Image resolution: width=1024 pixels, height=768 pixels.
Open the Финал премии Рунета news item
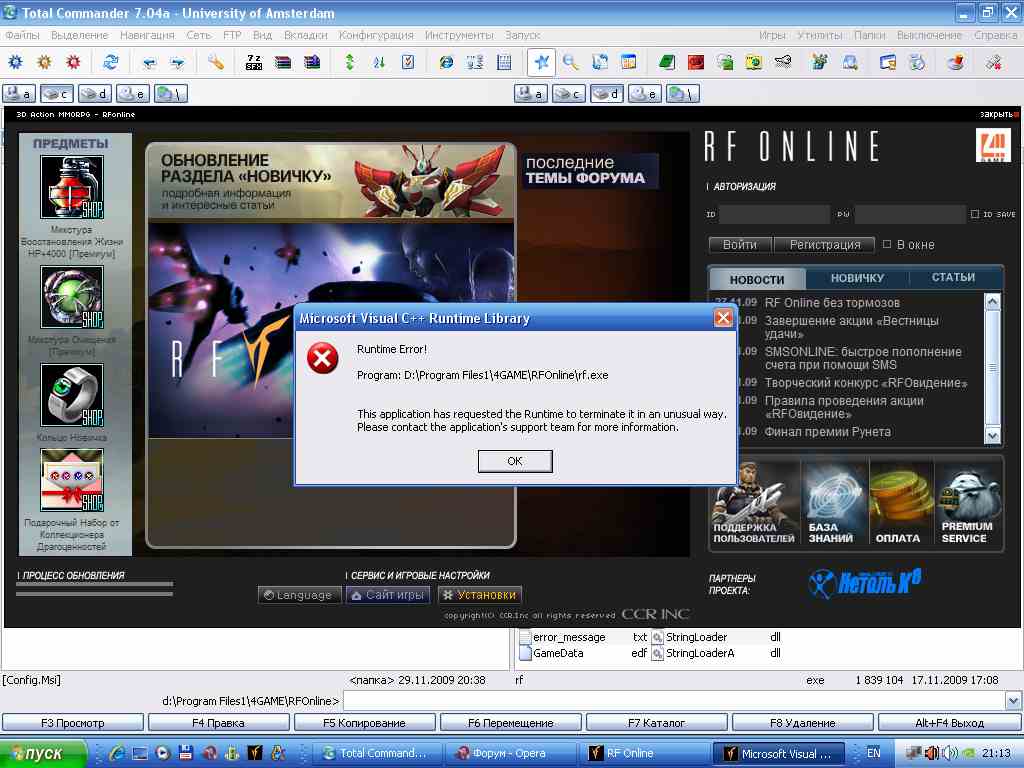point(827,432)
